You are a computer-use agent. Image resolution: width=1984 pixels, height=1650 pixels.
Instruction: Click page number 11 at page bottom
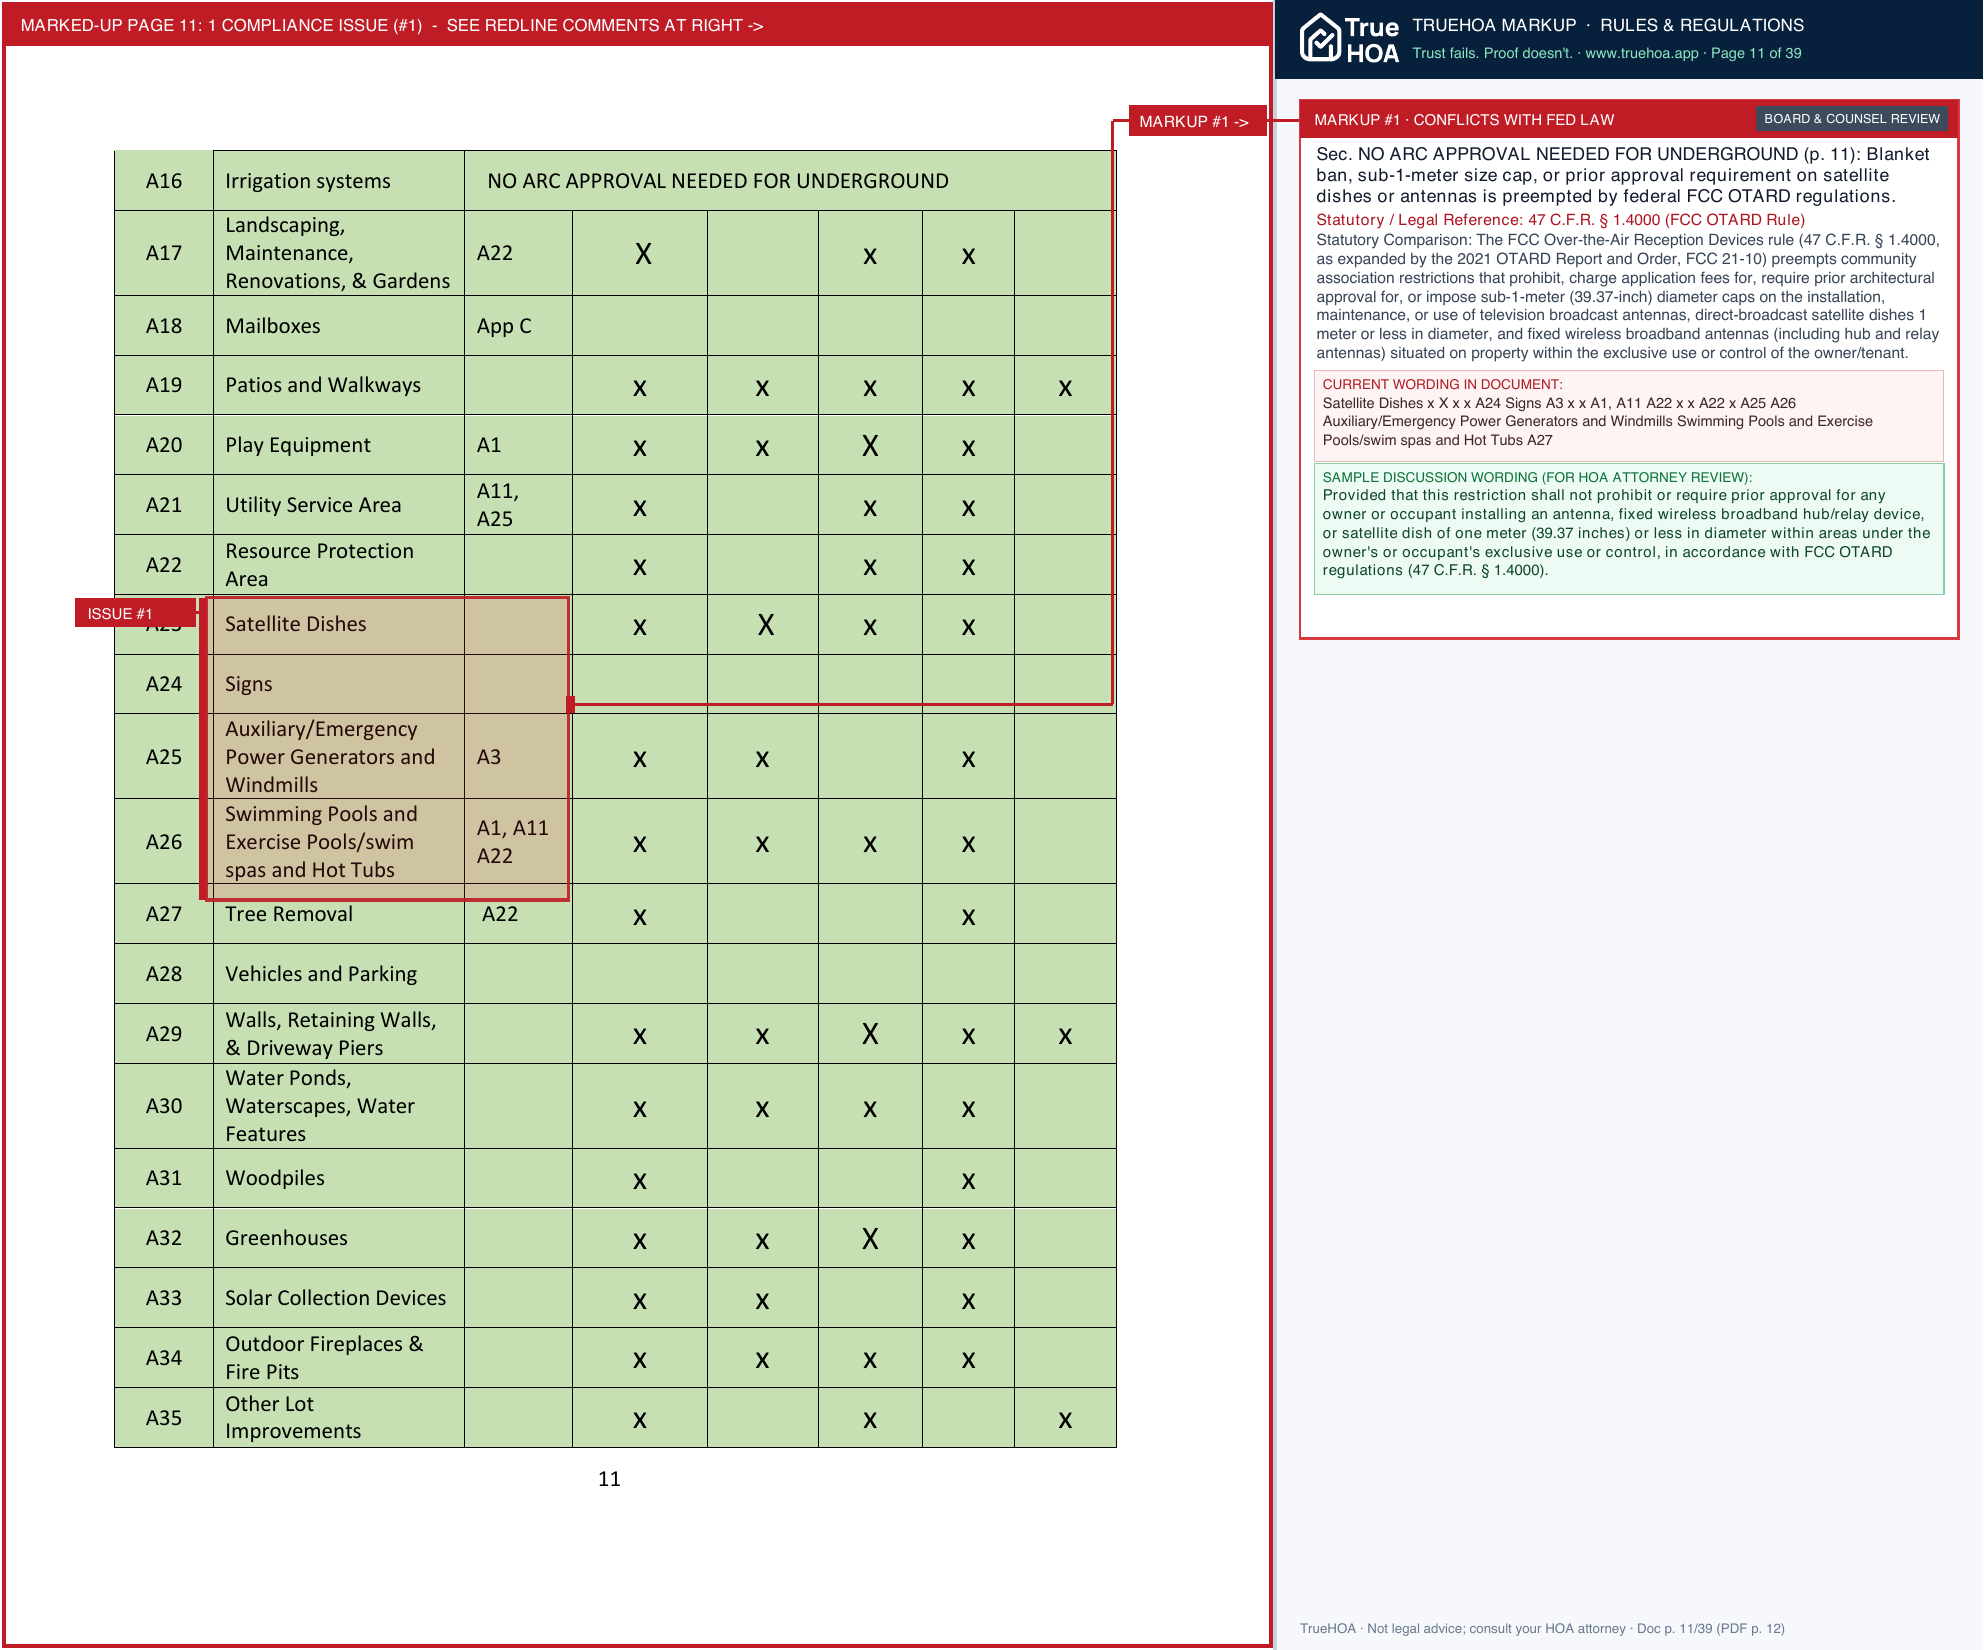(x=609, y=1479)
